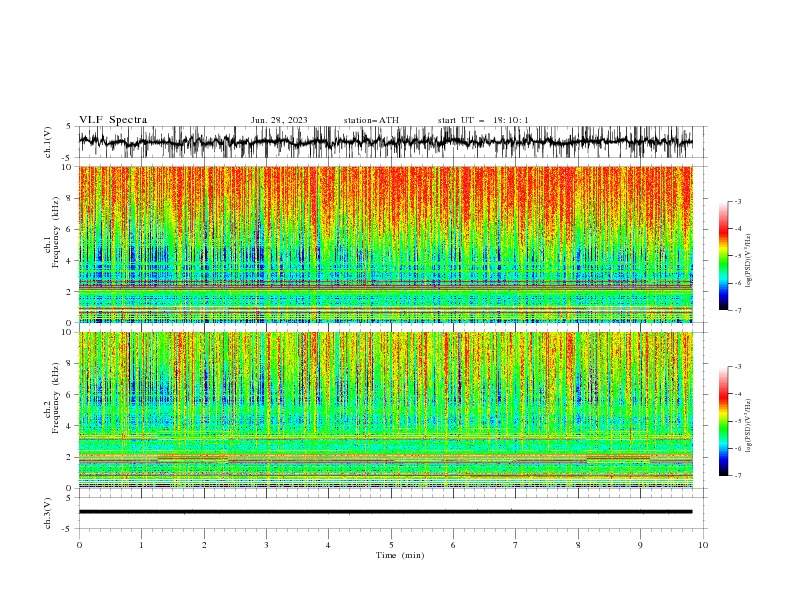The width and height of the screenshot is (792, 612).
Task: Click time axis tick label '9'
Action: pyautogui.click(x=640, y=545)
